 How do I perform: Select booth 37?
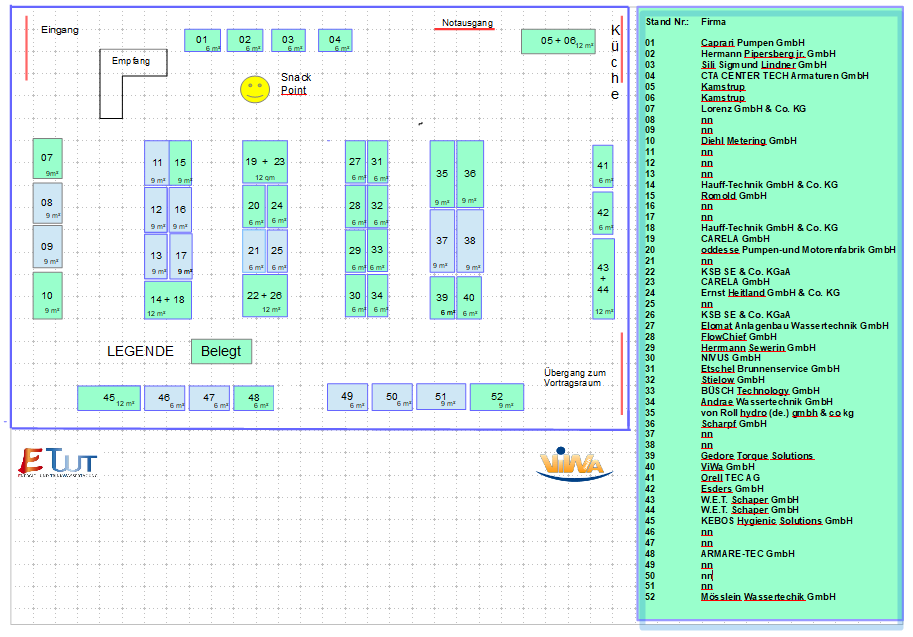point(442,241)
